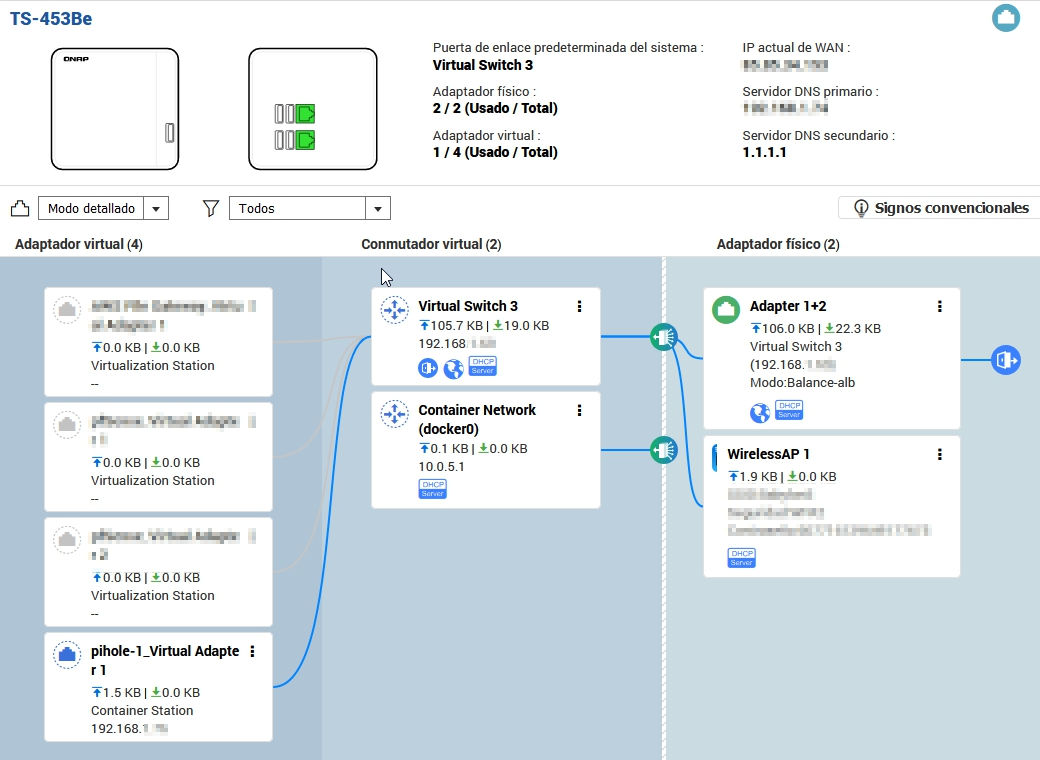Screen dimensions: 1040x760
Task: Click the globe icon under Virtual Switch 3
Action: (454, 369)
